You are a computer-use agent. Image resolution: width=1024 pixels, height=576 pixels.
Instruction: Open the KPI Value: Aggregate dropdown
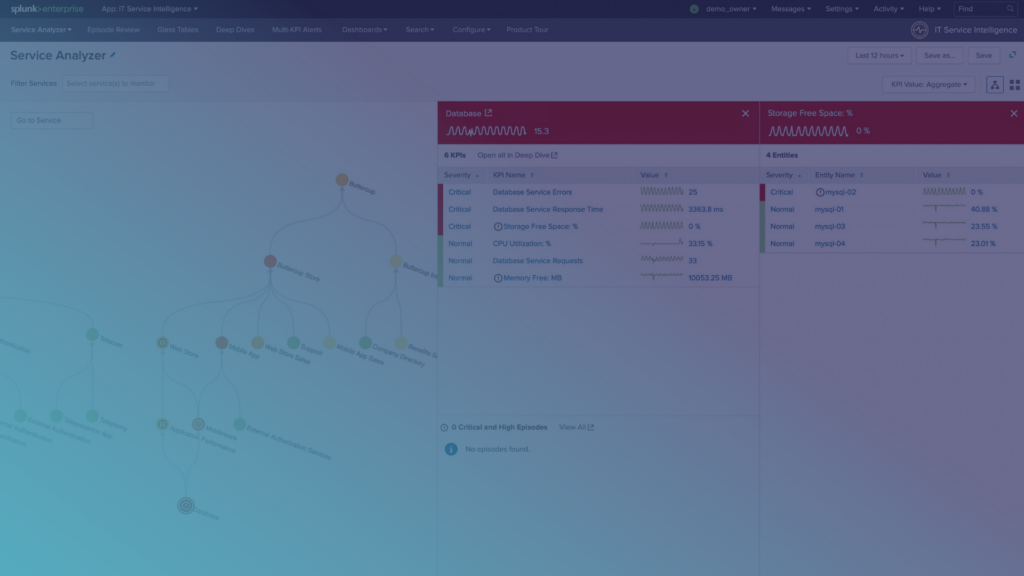pyautogui.click(x=929, y=84)
